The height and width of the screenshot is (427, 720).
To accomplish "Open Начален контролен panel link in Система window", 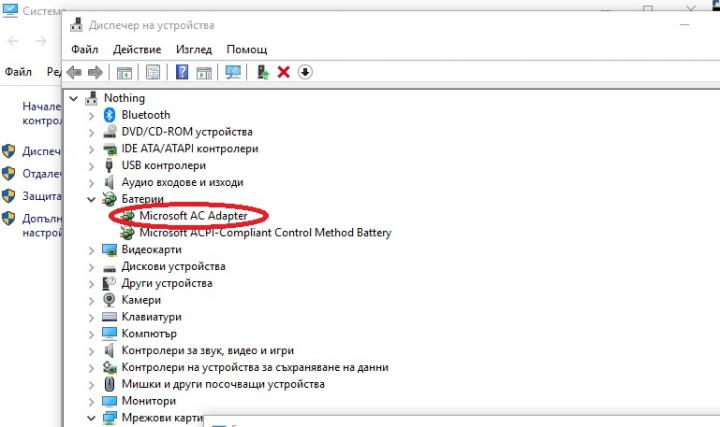I will point(41,113).
